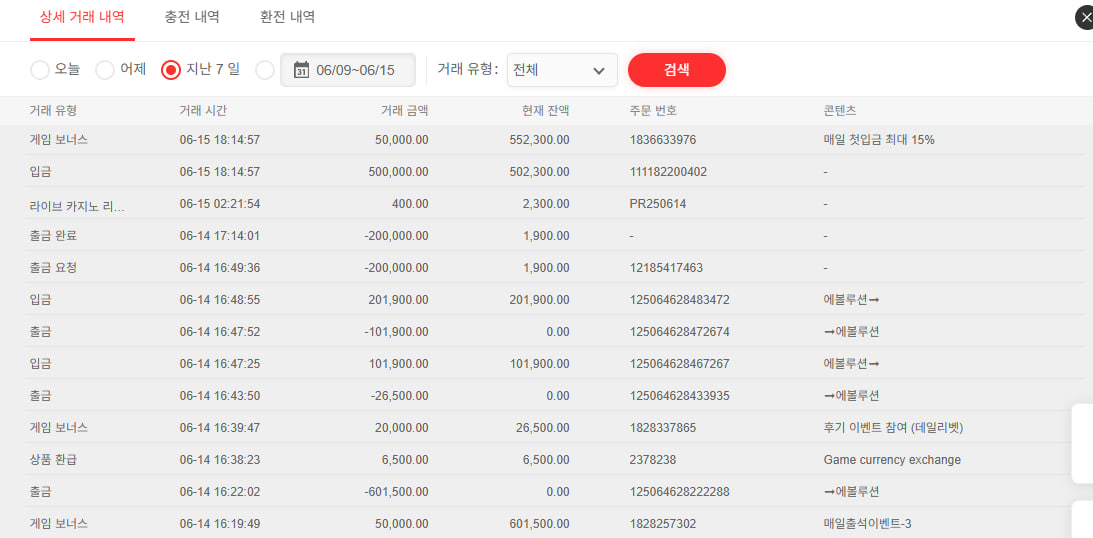Open the 충전 내역 tab
The image size is (1093, 538).
192,17
